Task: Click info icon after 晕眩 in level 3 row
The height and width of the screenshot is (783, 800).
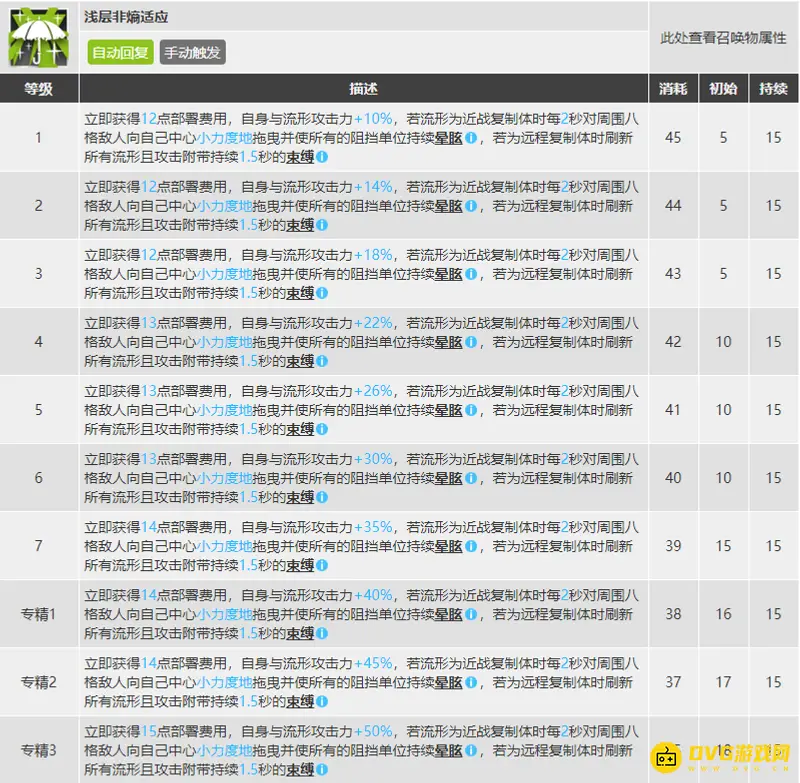Action: pyautogui.click(x=471, y=274)
